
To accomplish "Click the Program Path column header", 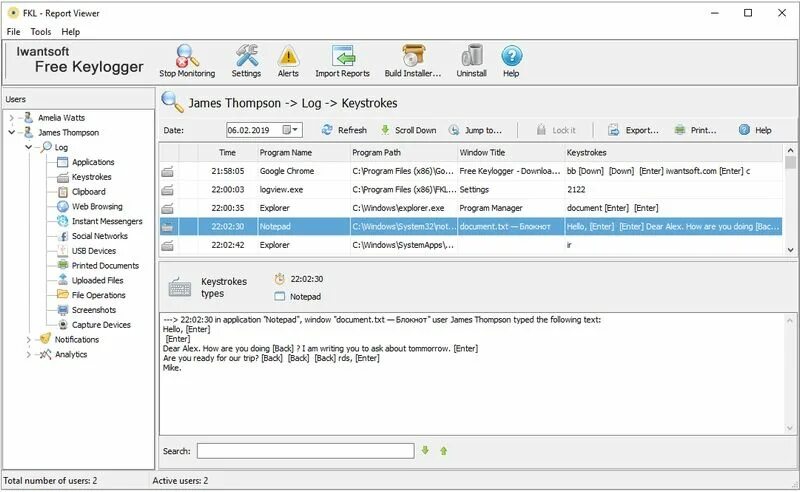I will tap(404, 153).
